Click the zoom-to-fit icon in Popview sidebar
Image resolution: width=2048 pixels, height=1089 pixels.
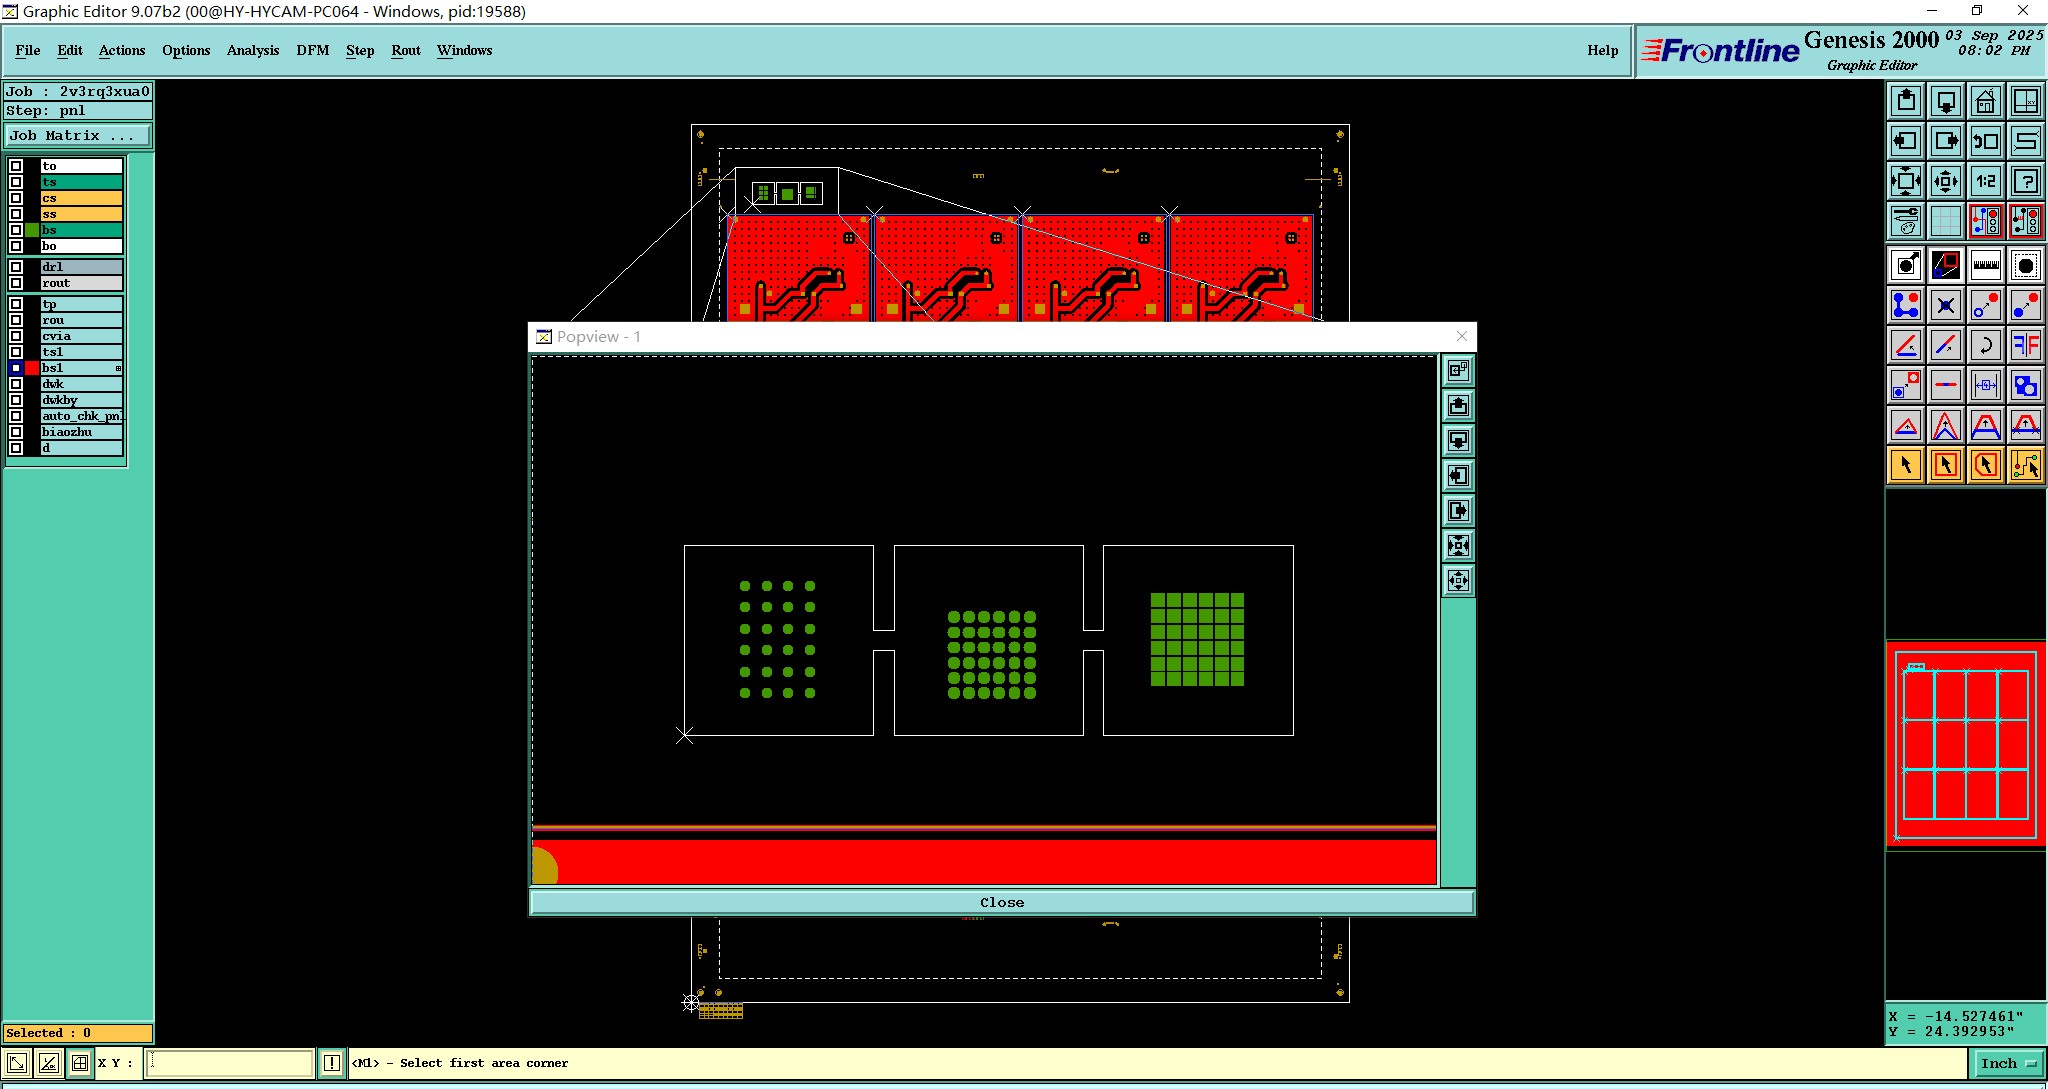(1458, 546)
